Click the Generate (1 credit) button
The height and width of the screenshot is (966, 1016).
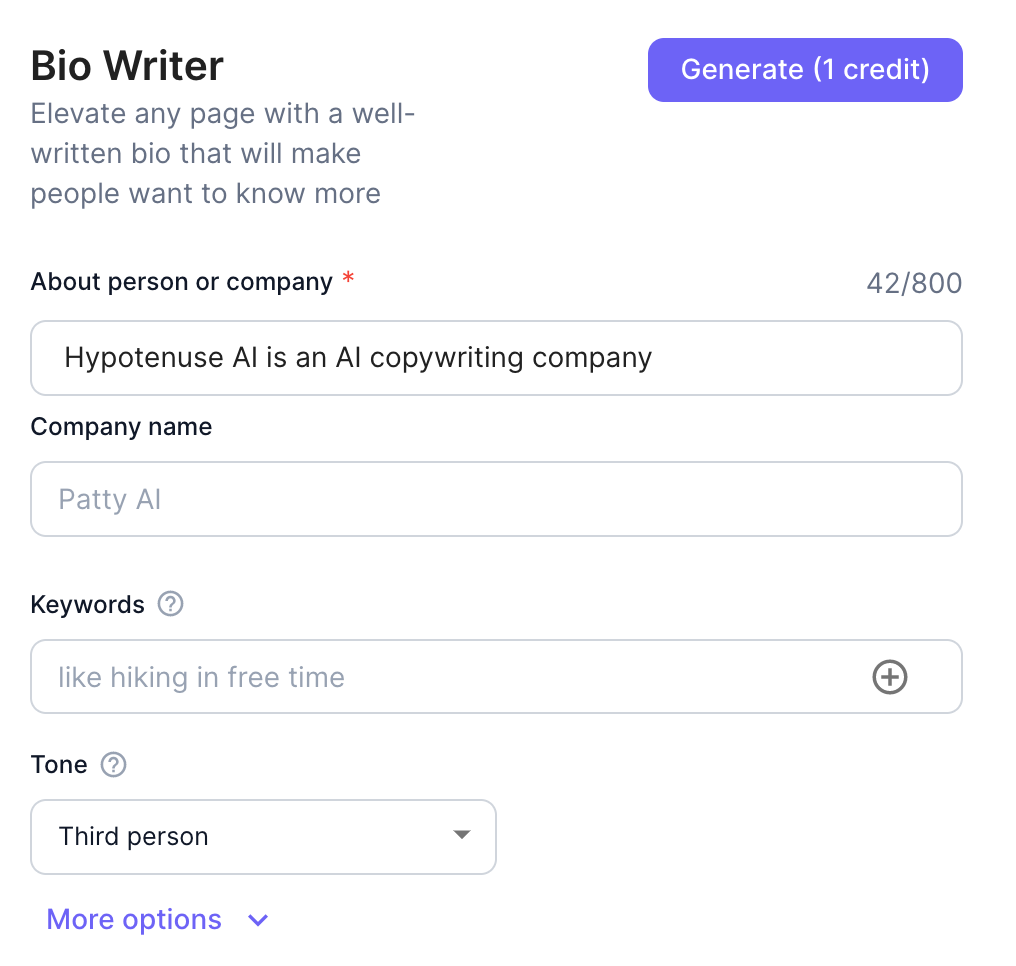(x=804, y=69)
